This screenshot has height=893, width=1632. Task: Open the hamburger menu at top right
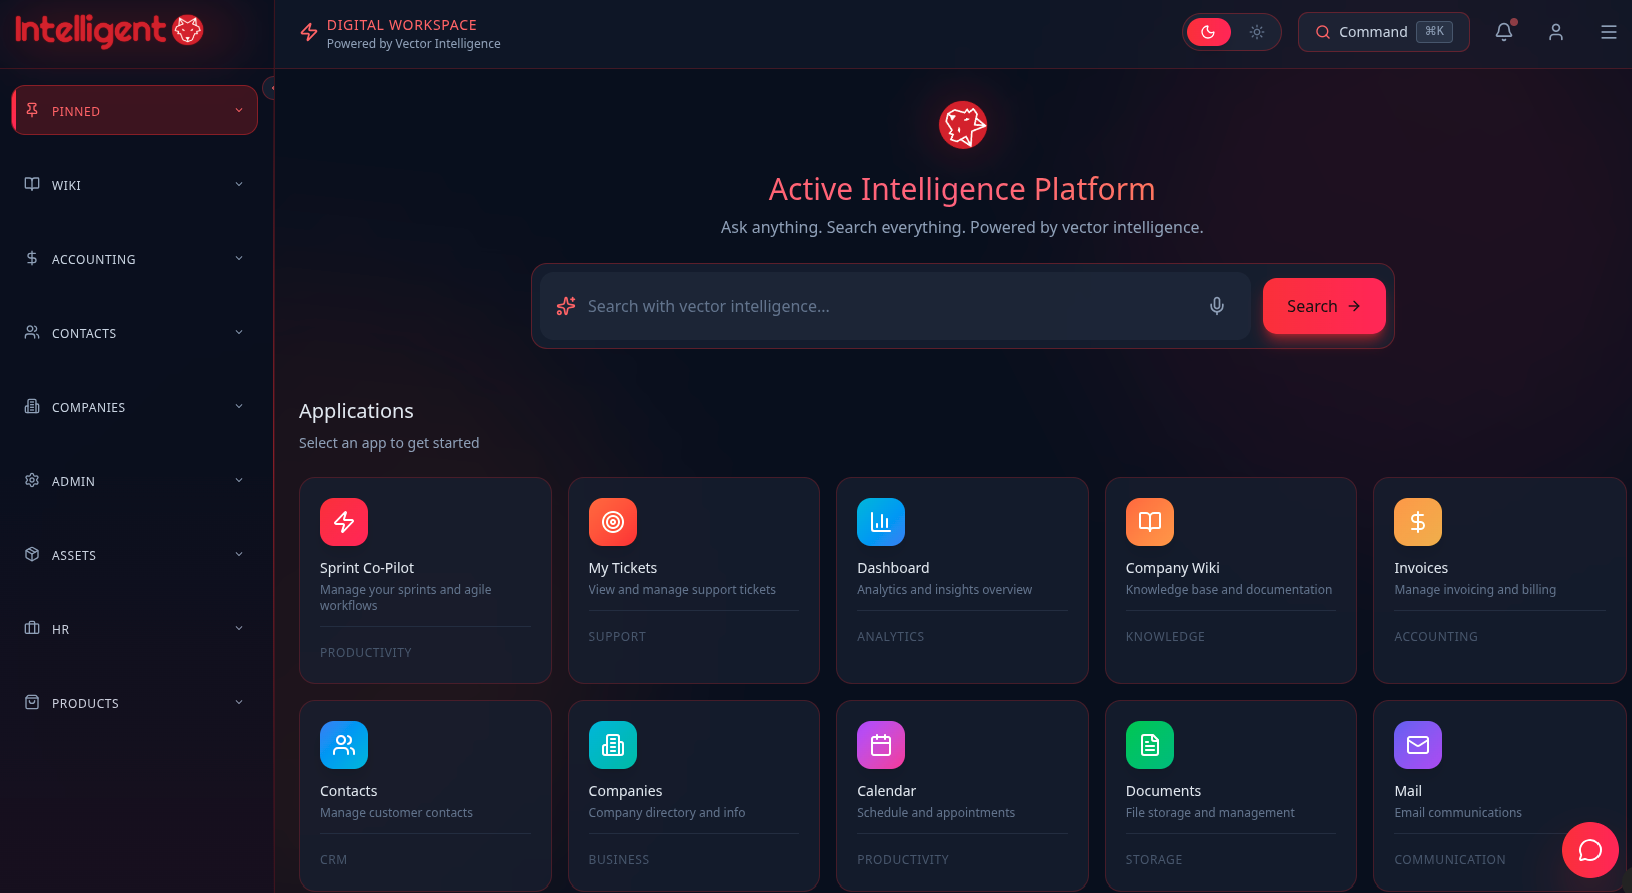click(1608, 32)
